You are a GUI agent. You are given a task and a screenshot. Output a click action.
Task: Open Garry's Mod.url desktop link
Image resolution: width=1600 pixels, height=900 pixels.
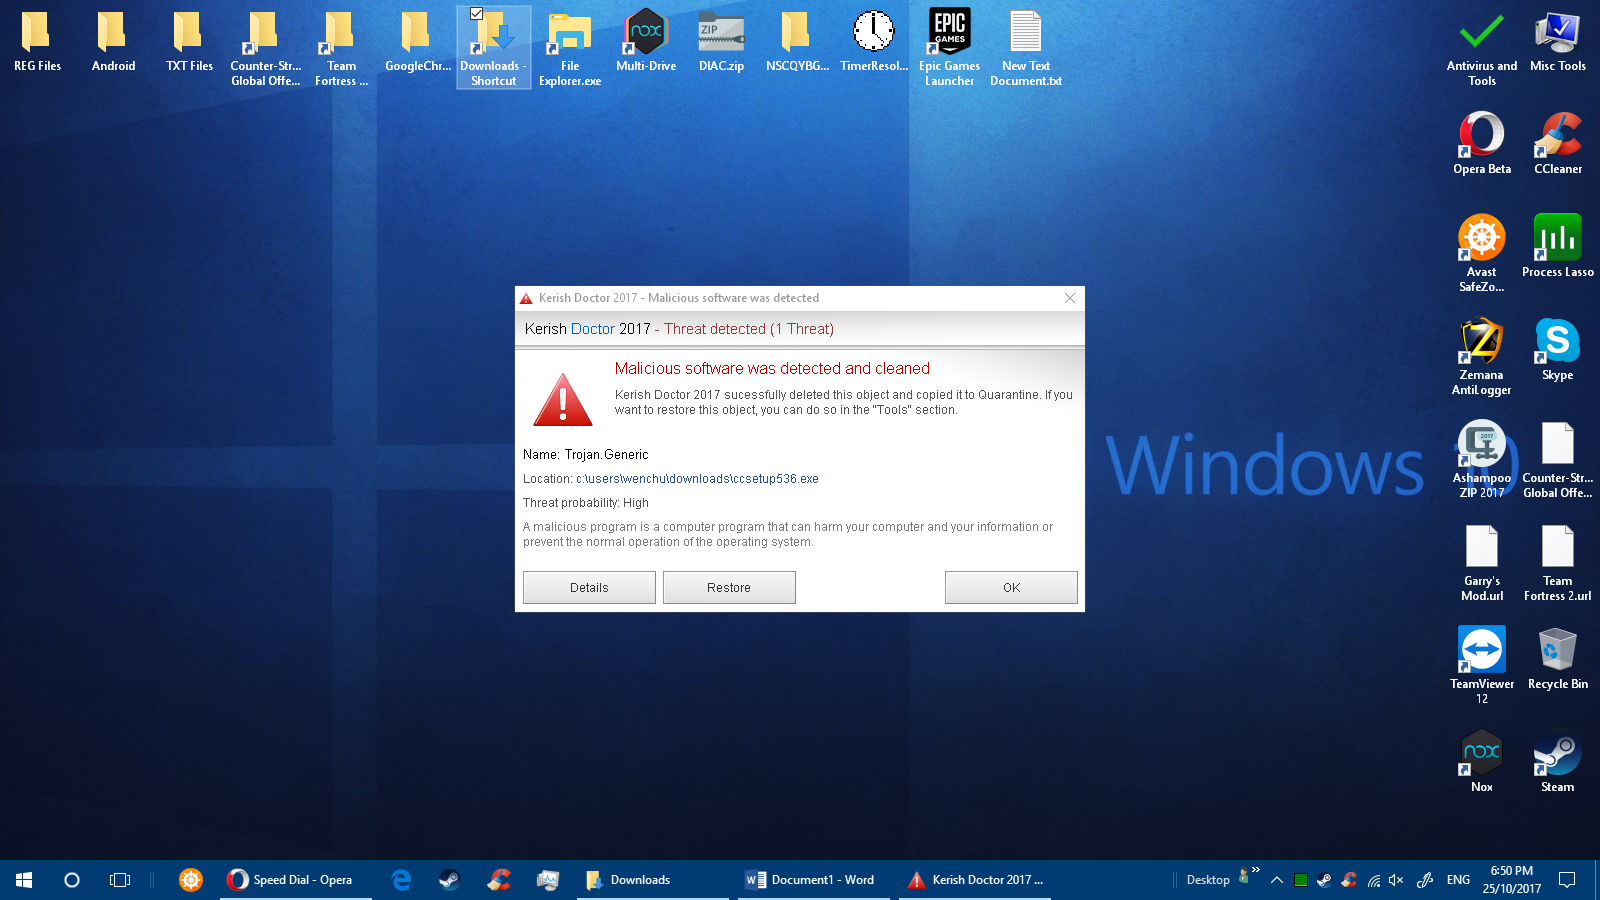click(x=1482, y=562)
